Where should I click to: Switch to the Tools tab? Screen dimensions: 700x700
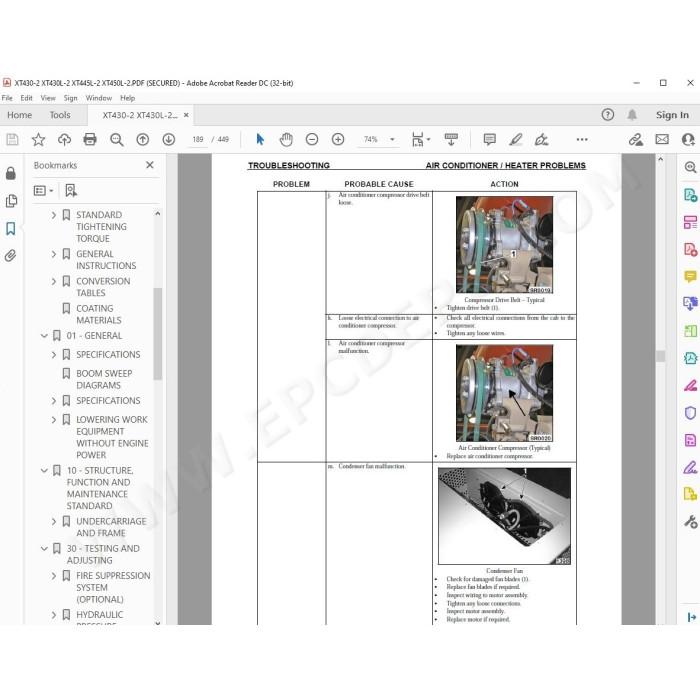[60, 115]
